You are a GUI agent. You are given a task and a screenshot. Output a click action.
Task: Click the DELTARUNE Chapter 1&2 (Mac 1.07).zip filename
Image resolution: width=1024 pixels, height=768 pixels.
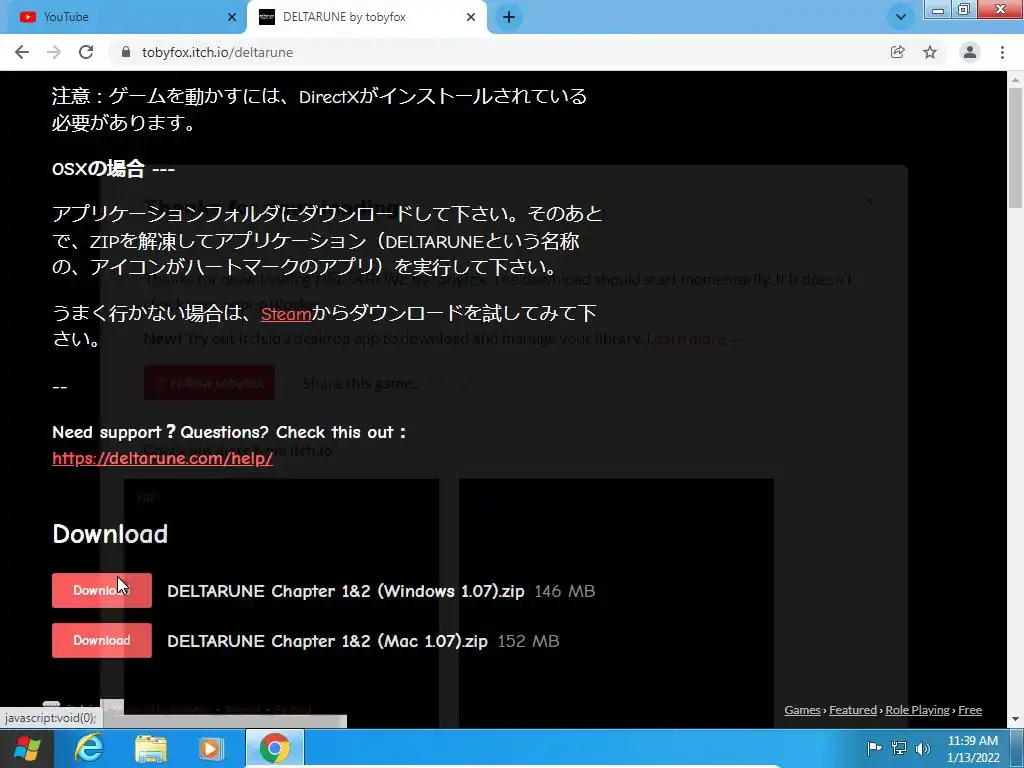pyautogui.click(x=327, y=641)
